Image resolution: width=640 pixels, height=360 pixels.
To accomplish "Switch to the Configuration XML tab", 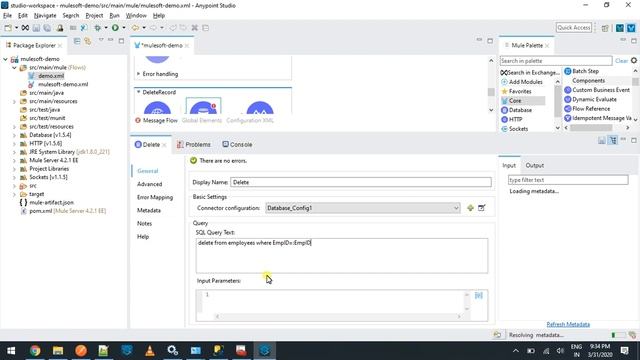I will point(250,120).
